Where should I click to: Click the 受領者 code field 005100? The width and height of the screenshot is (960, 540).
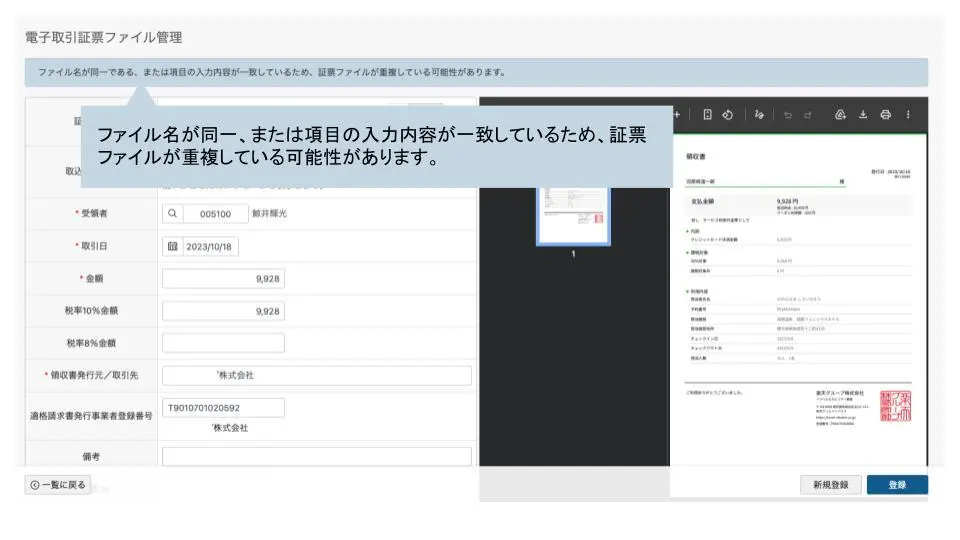click(216, 214)
